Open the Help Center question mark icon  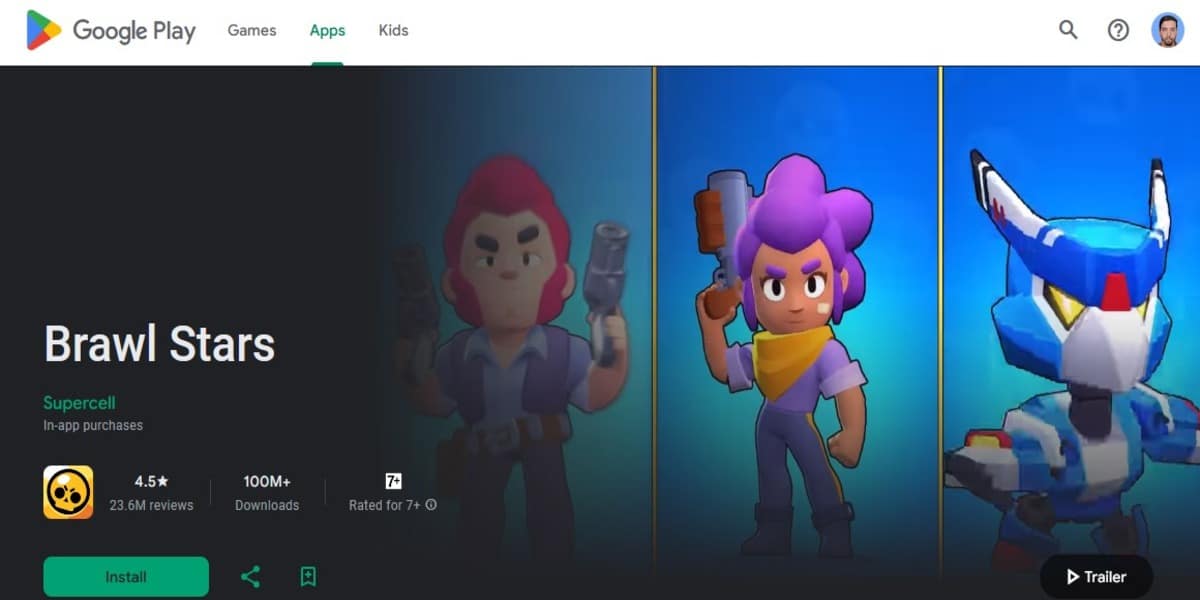(1118, 30)
